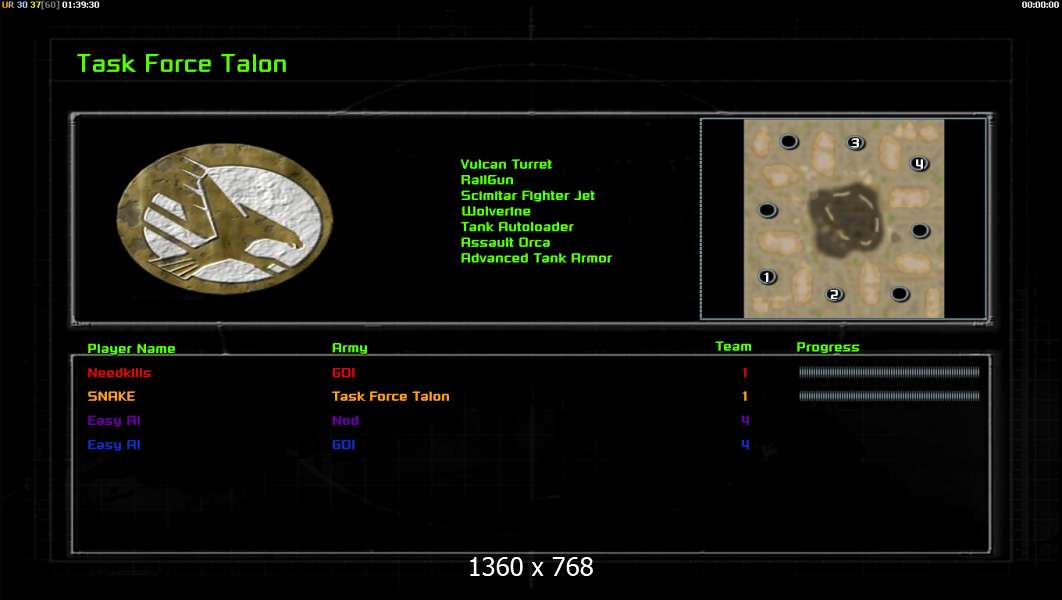Click the Task Force Talon title heading

click(x=182, y=64)
